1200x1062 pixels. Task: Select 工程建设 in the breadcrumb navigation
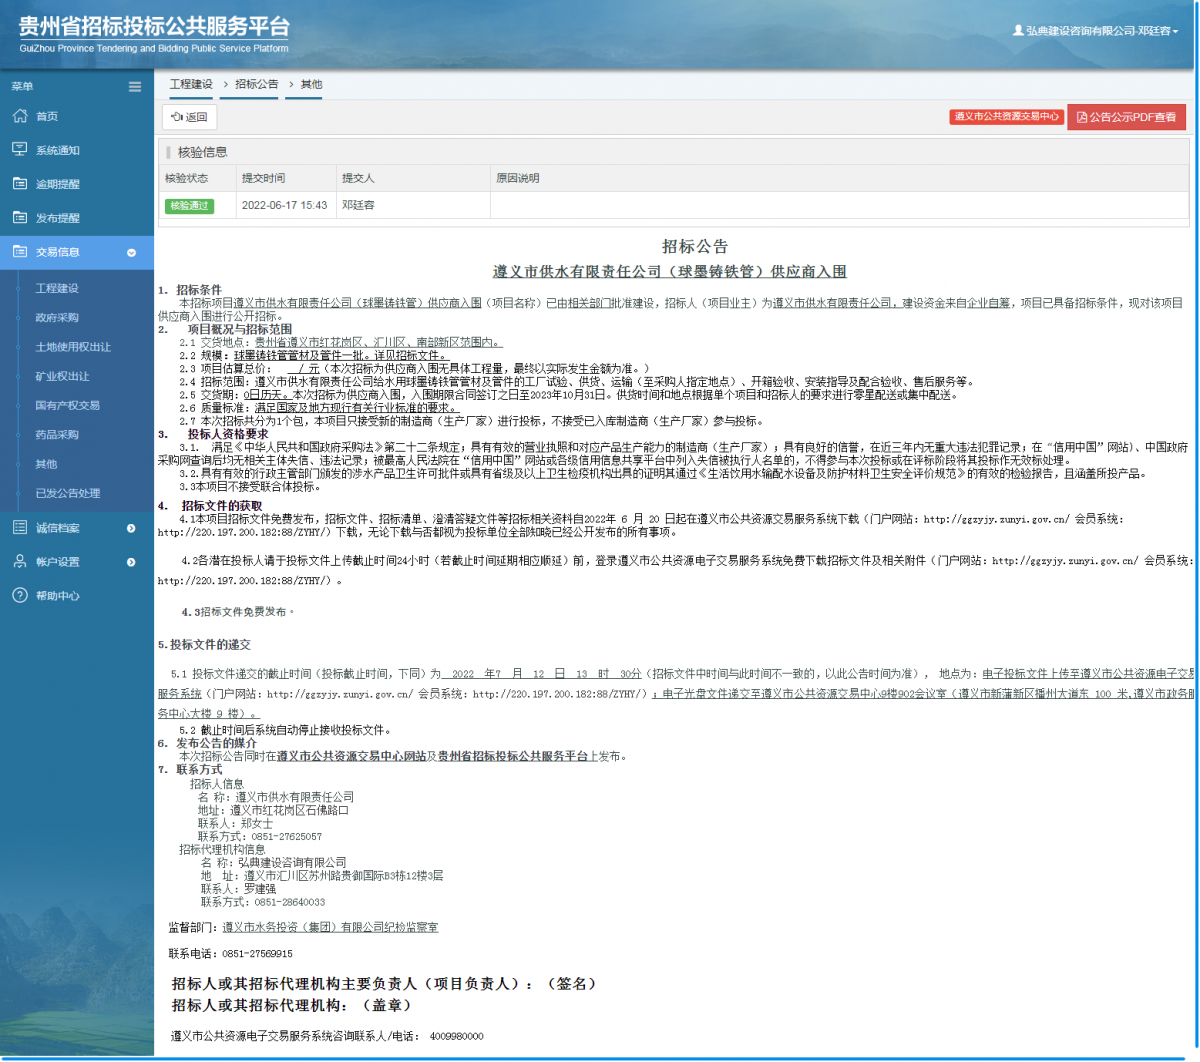[x=190, y=85]
